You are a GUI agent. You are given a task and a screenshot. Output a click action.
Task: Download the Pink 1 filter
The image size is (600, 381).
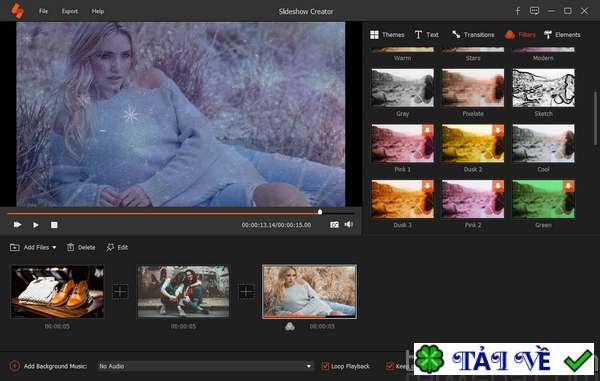[427, 130]
